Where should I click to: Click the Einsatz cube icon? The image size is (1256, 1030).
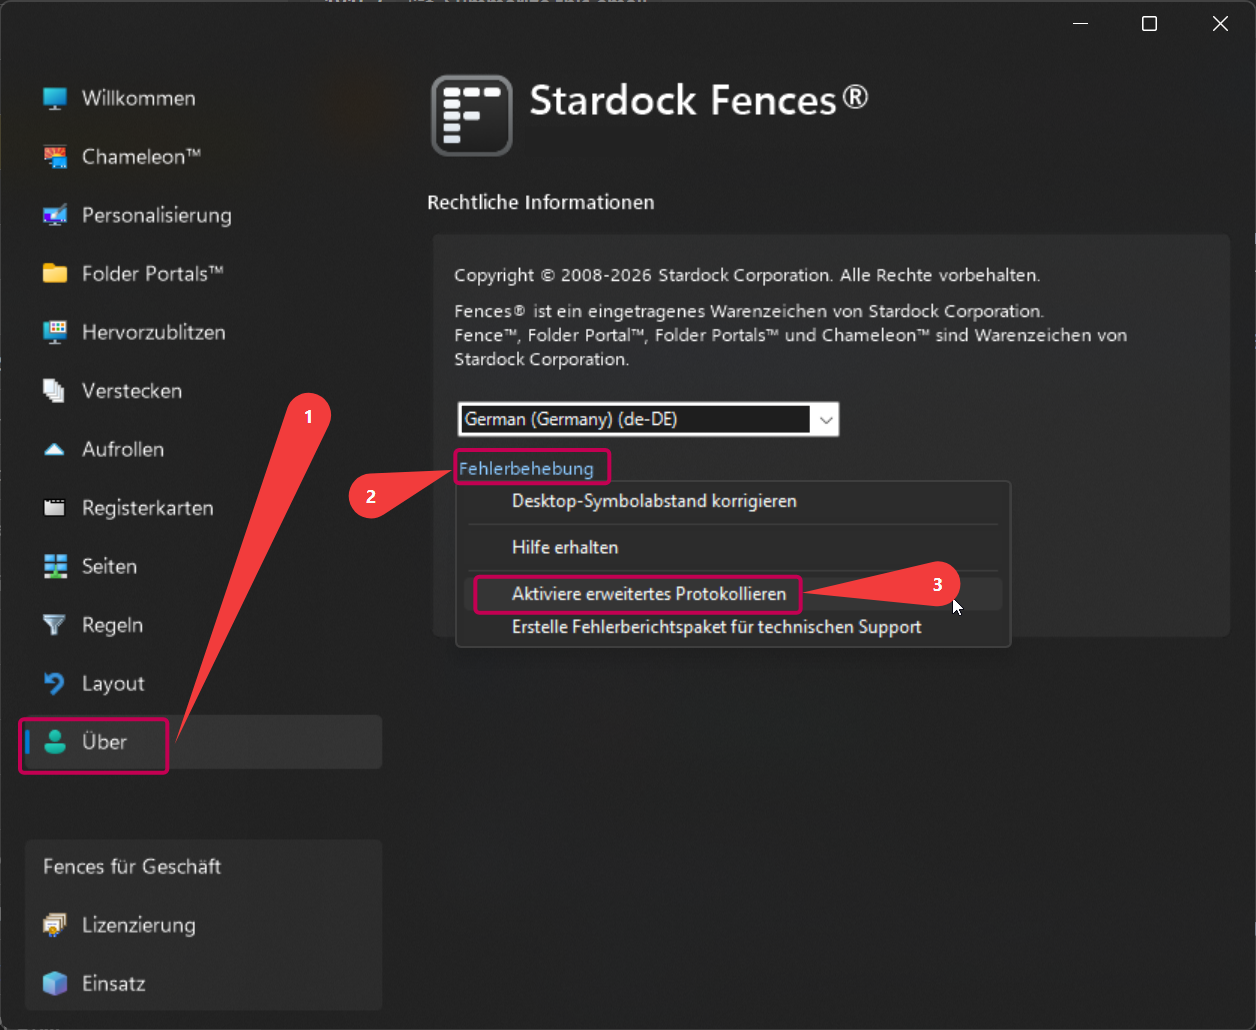coord(55,984)
